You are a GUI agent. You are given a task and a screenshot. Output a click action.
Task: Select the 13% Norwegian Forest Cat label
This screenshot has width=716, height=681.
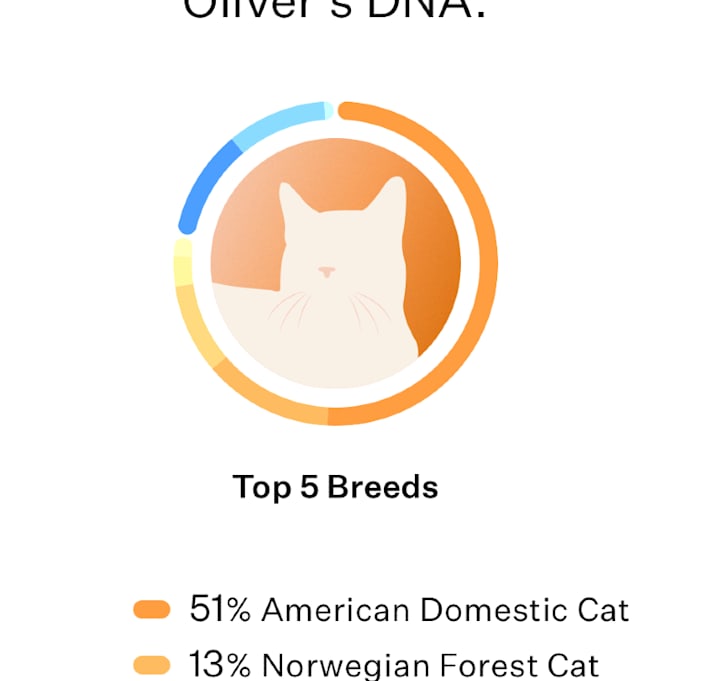click(394, 665)
